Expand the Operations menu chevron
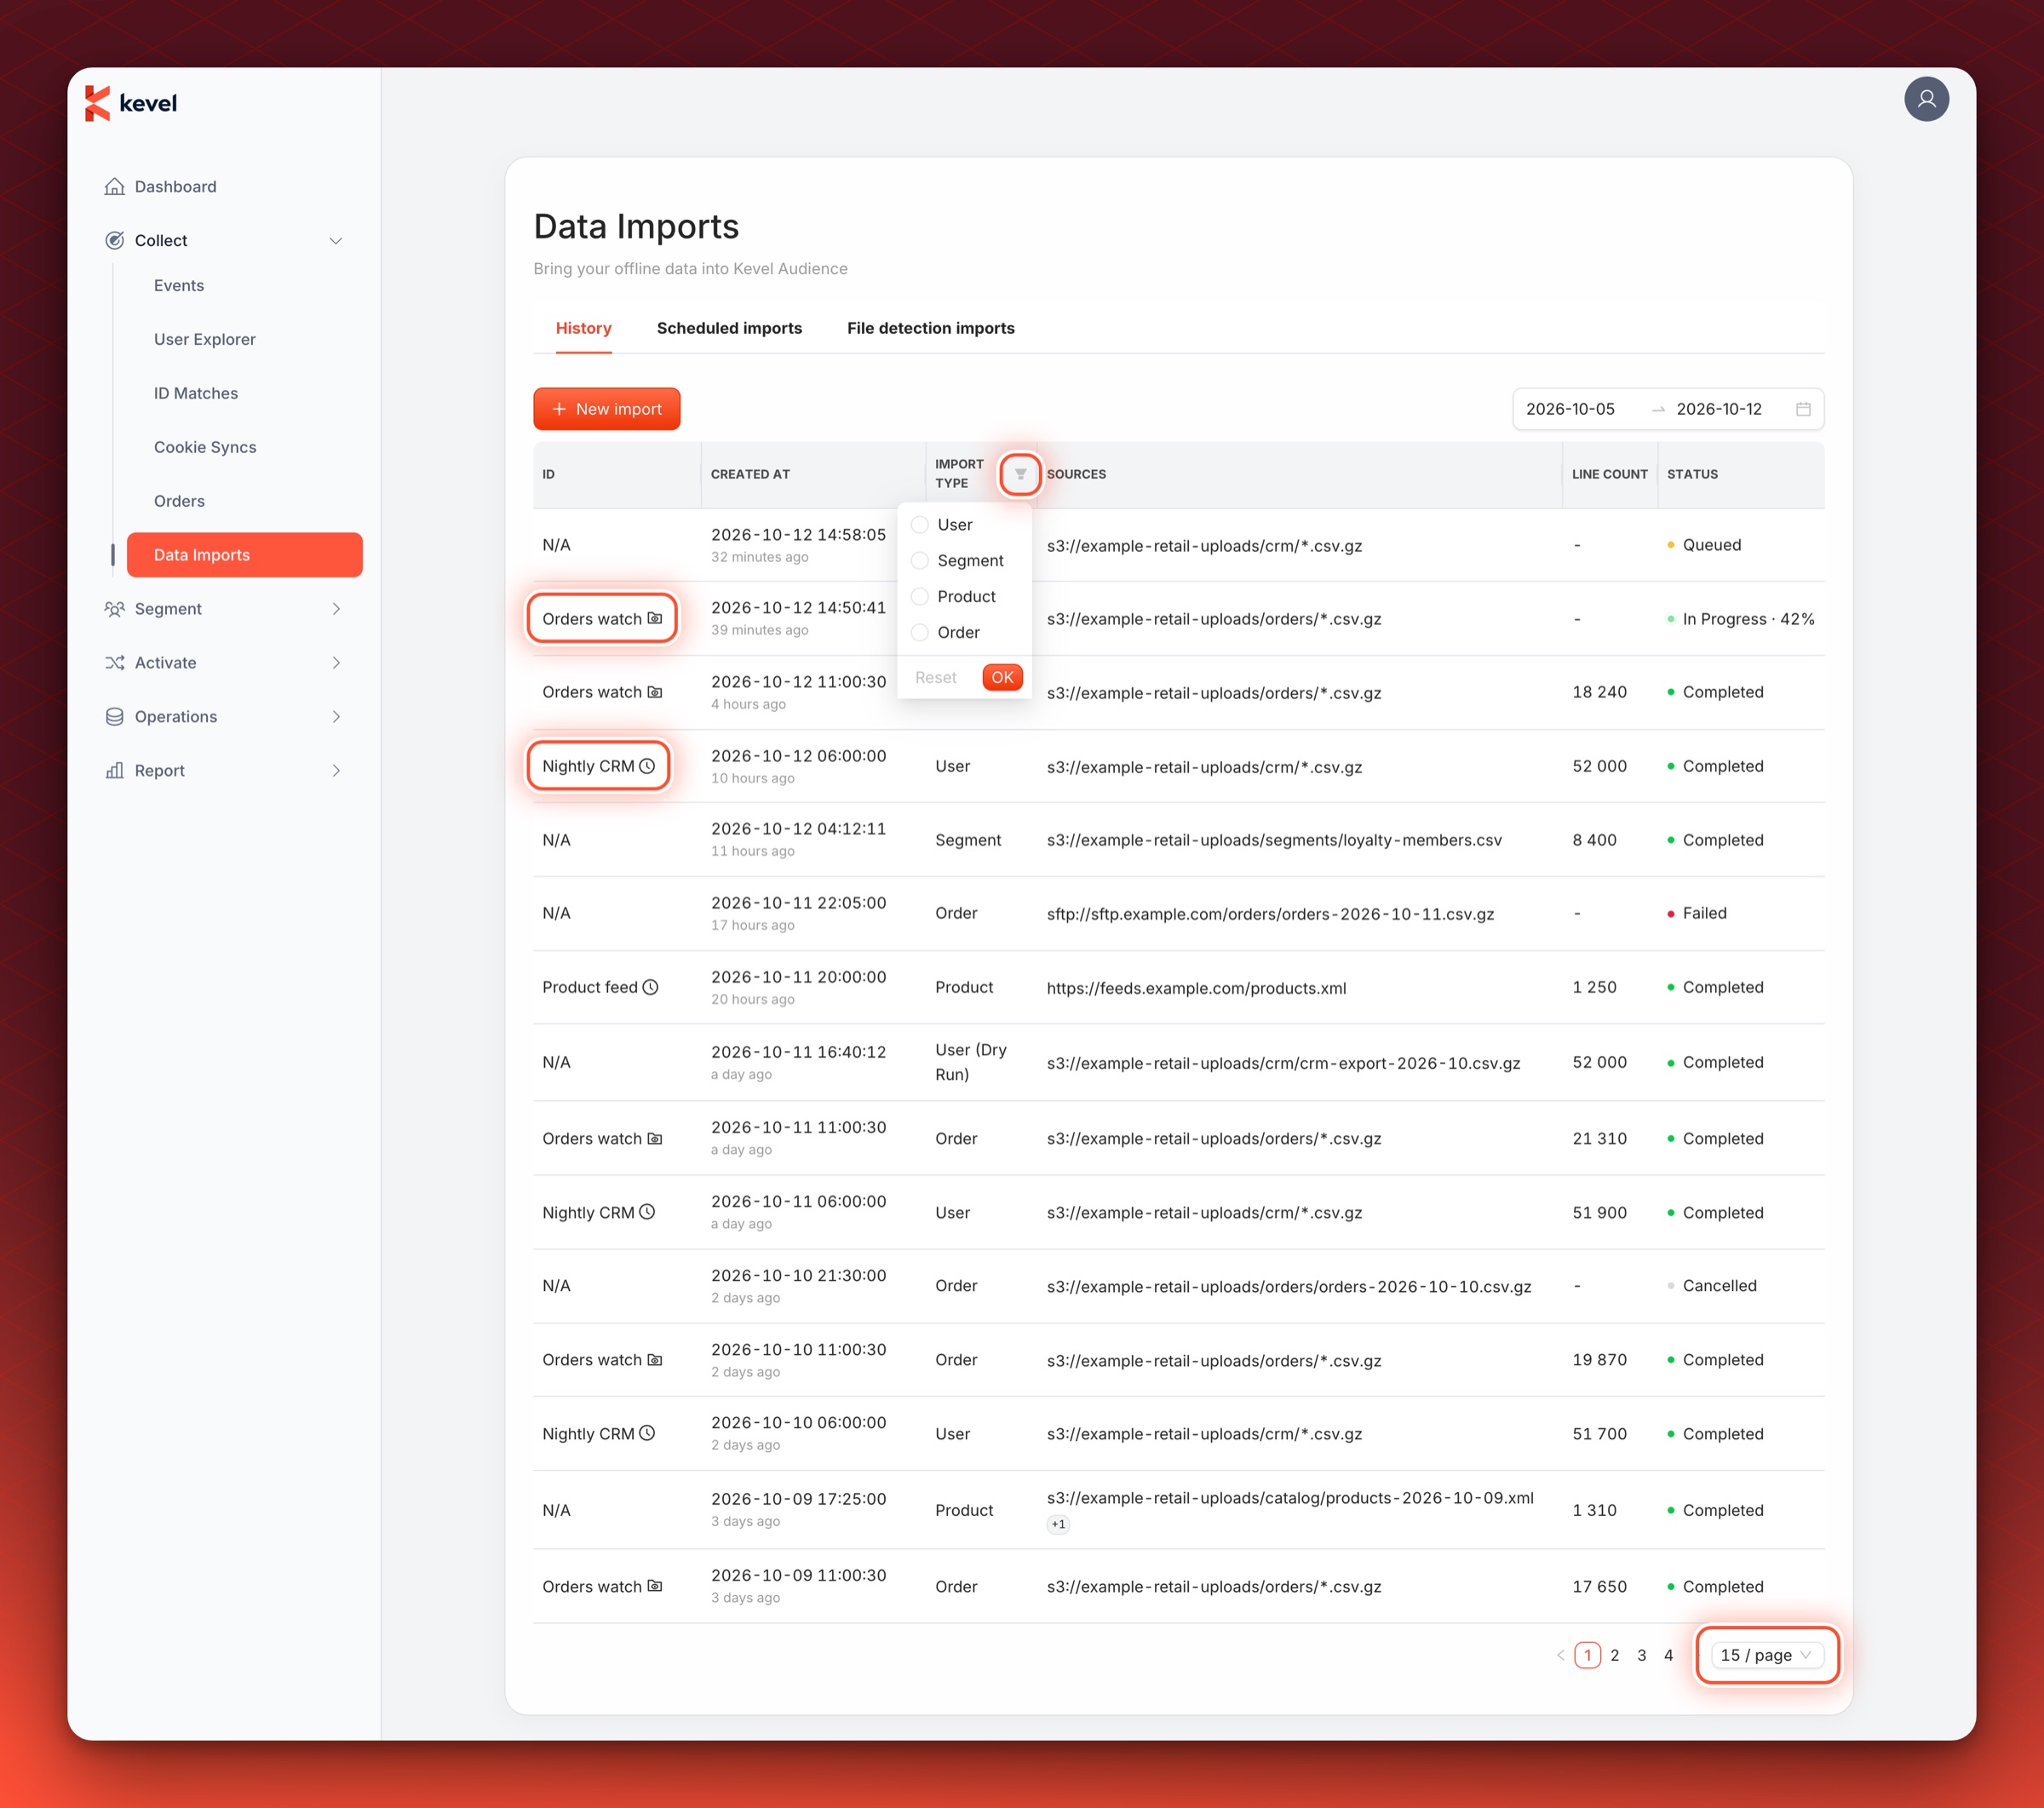This screenshot has height=1808, width=2044. pos(336,717)
